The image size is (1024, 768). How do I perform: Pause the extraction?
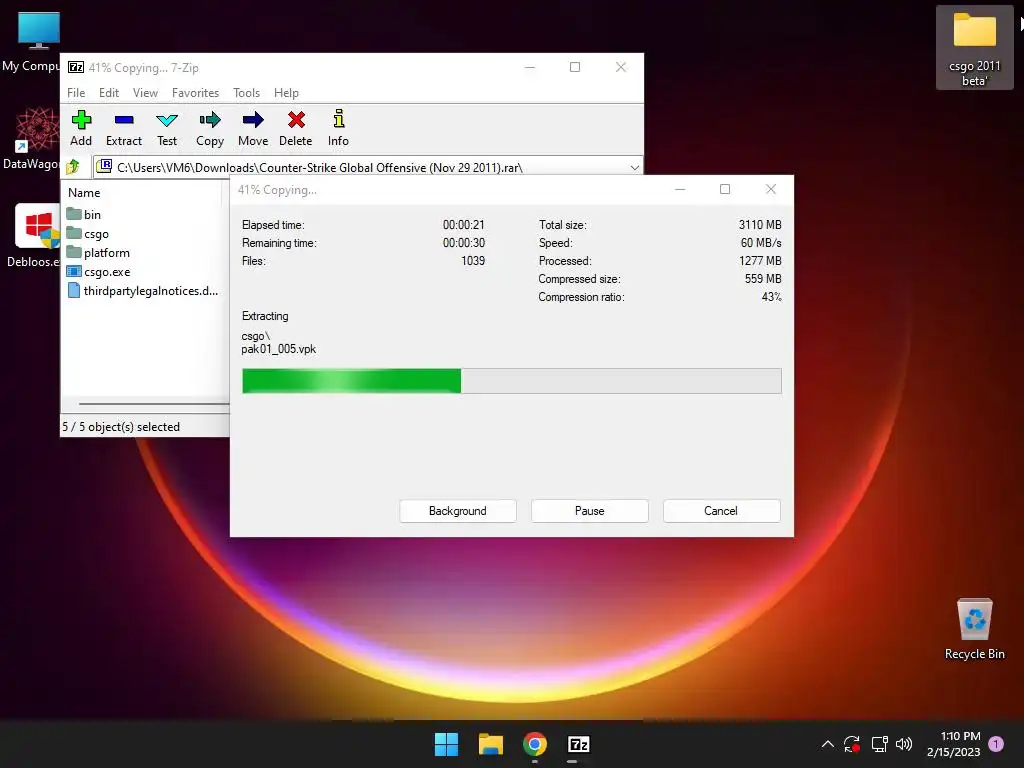pos(590,511)
